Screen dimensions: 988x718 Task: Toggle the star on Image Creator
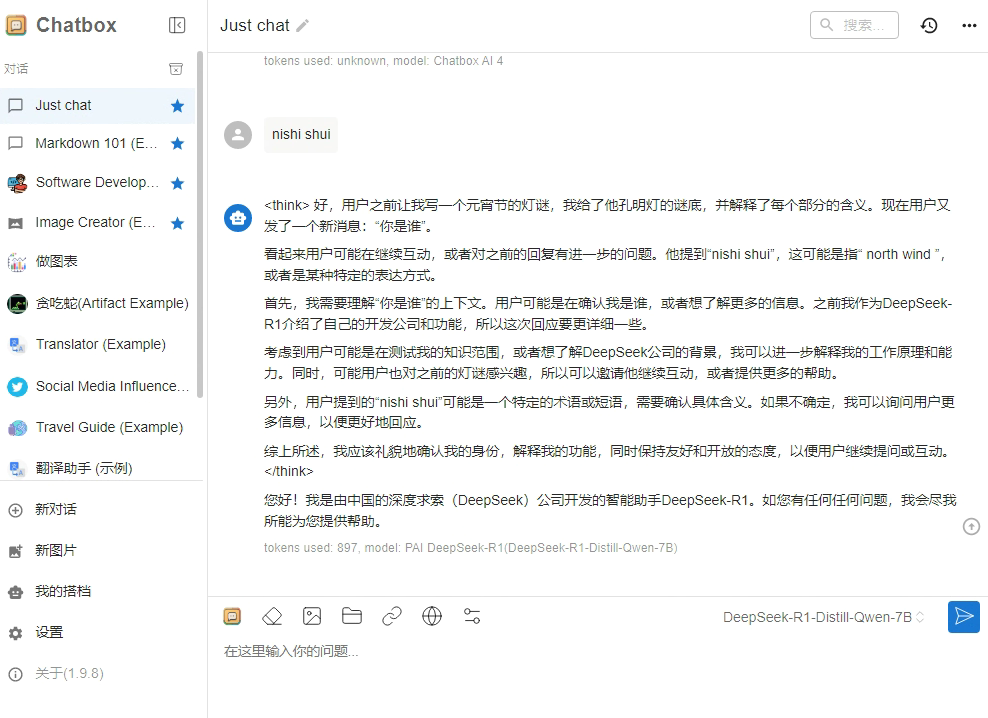pyautogui.click(x=177, y=223)
